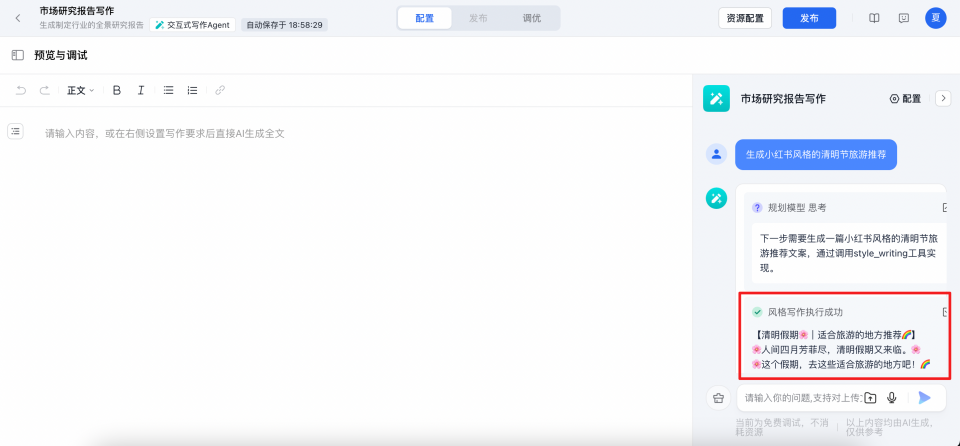This screenshot has width=960, height=446.
Task: Click the 市场研究报告写作 agent logo
Action: (x=716, y=99)
